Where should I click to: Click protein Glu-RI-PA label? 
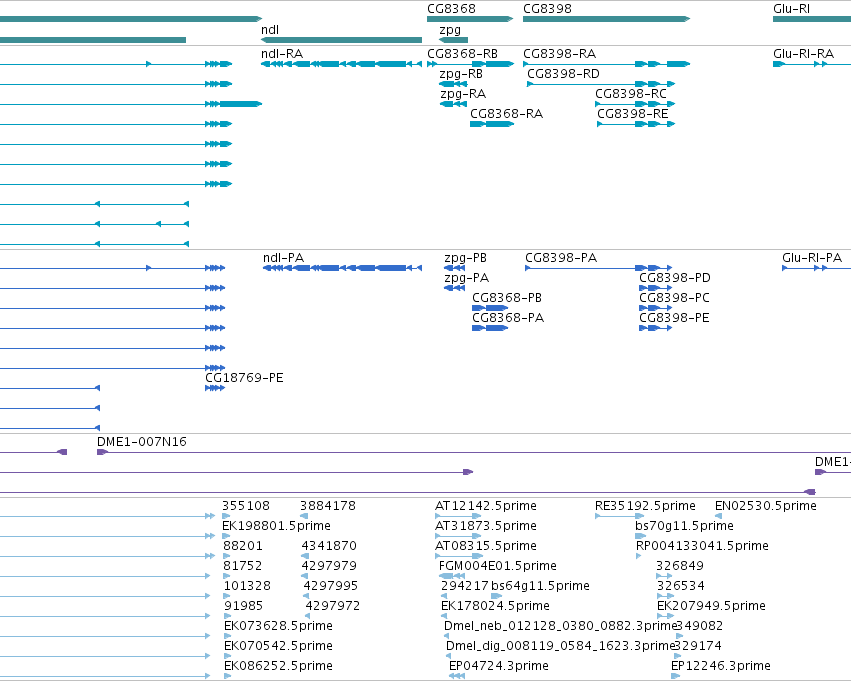click(x=812, y=258)
